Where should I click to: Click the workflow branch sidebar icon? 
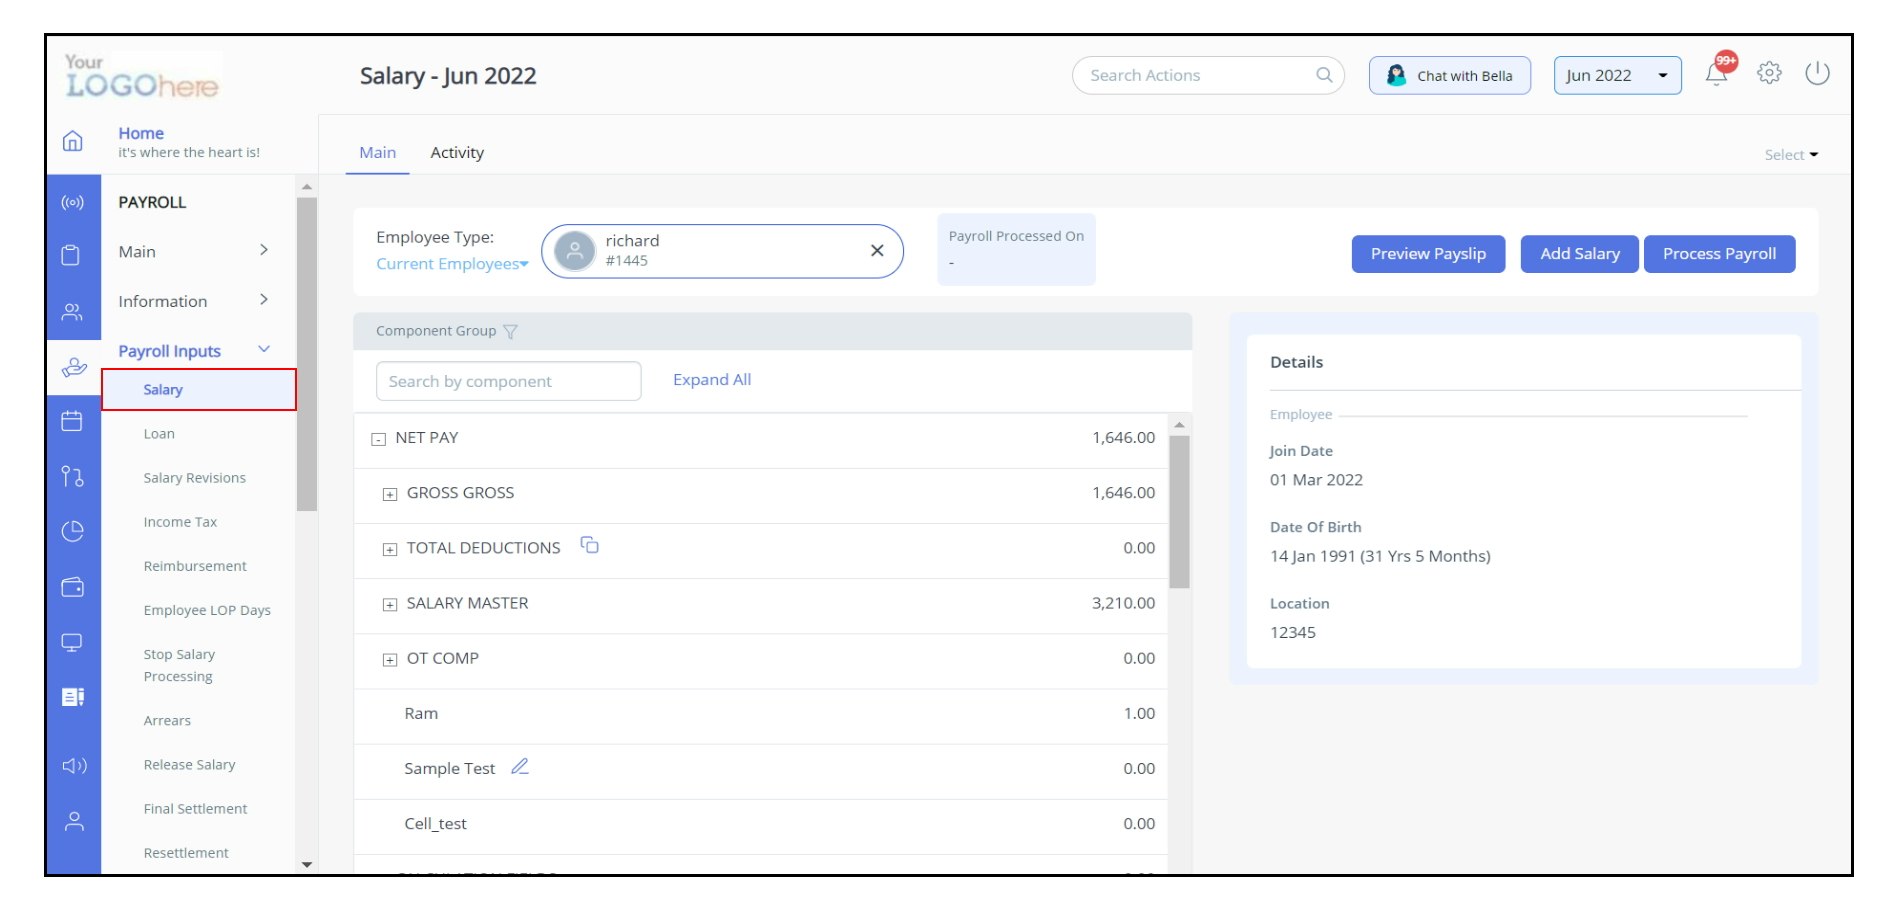click(72, 476)
